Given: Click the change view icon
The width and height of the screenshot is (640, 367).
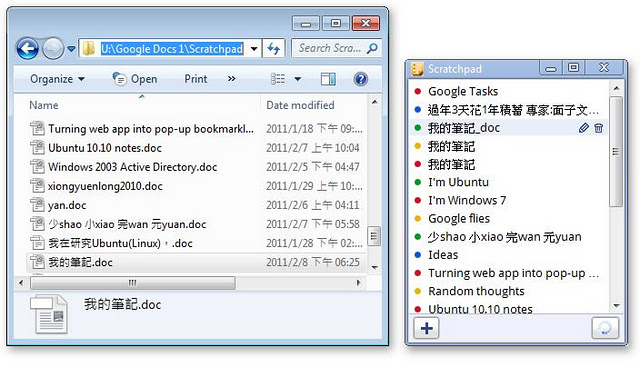Looking at the screenshot, I should pos(278,79).
